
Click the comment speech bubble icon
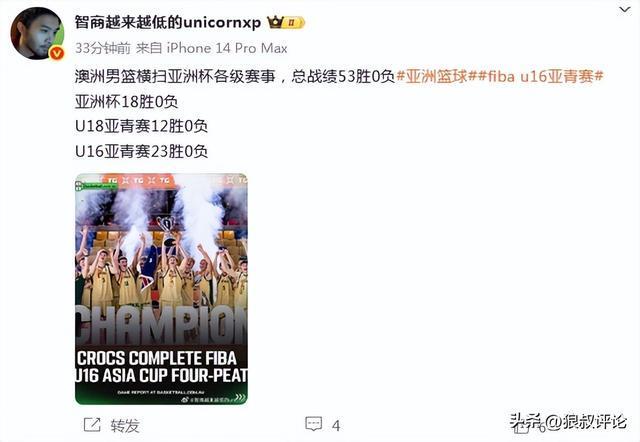tap(313, 424)
